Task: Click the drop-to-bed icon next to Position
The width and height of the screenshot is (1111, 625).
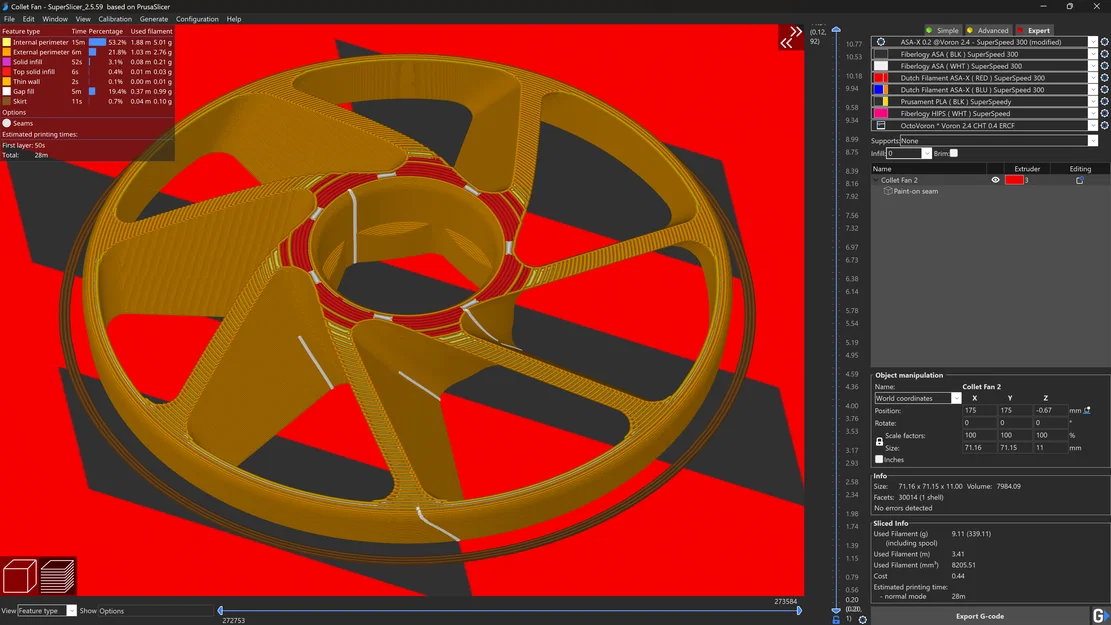Action: tap(1087, 410)
